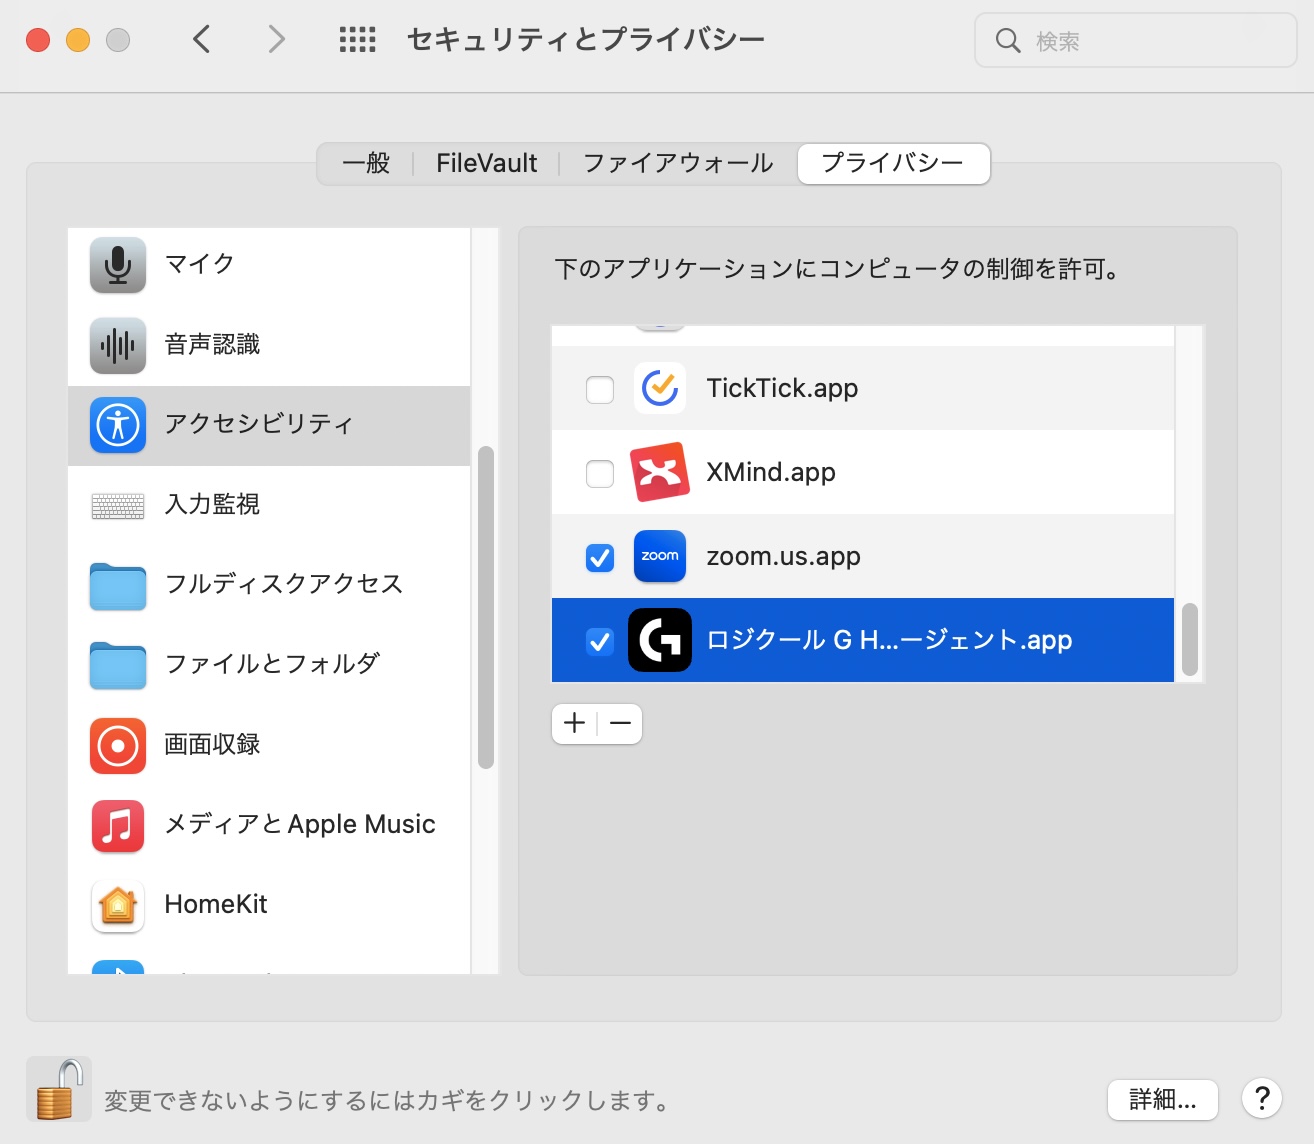Switch to the FileVault tab
This screenshot has width=1314, height=1144.
(487, 163)
